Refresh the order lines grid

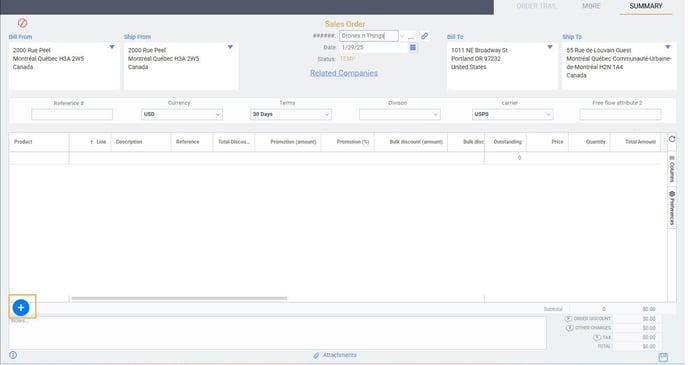tap(672, 139)
